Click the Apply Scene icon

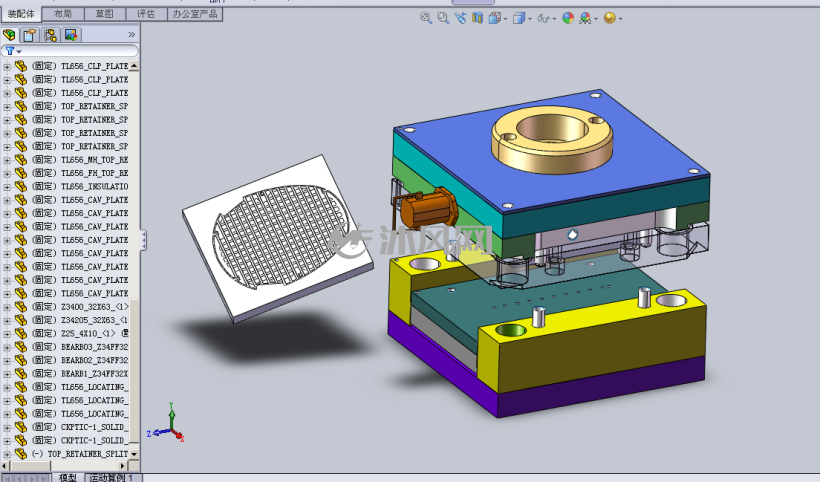click(585, 18)
